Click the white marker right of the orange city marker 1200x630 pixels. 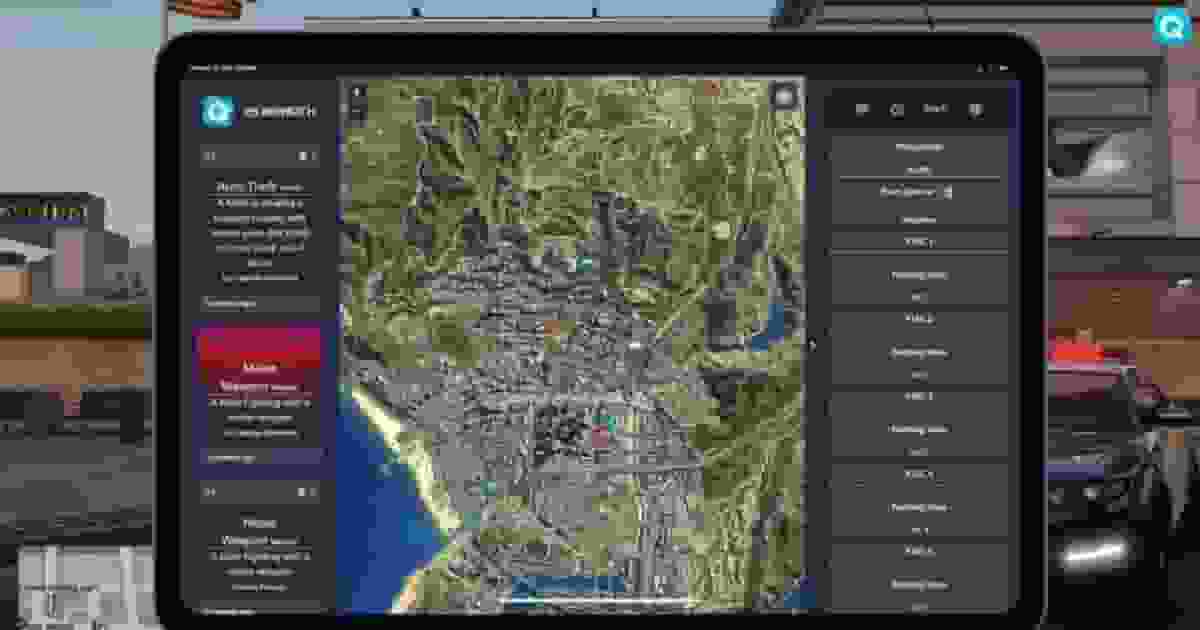637,343
